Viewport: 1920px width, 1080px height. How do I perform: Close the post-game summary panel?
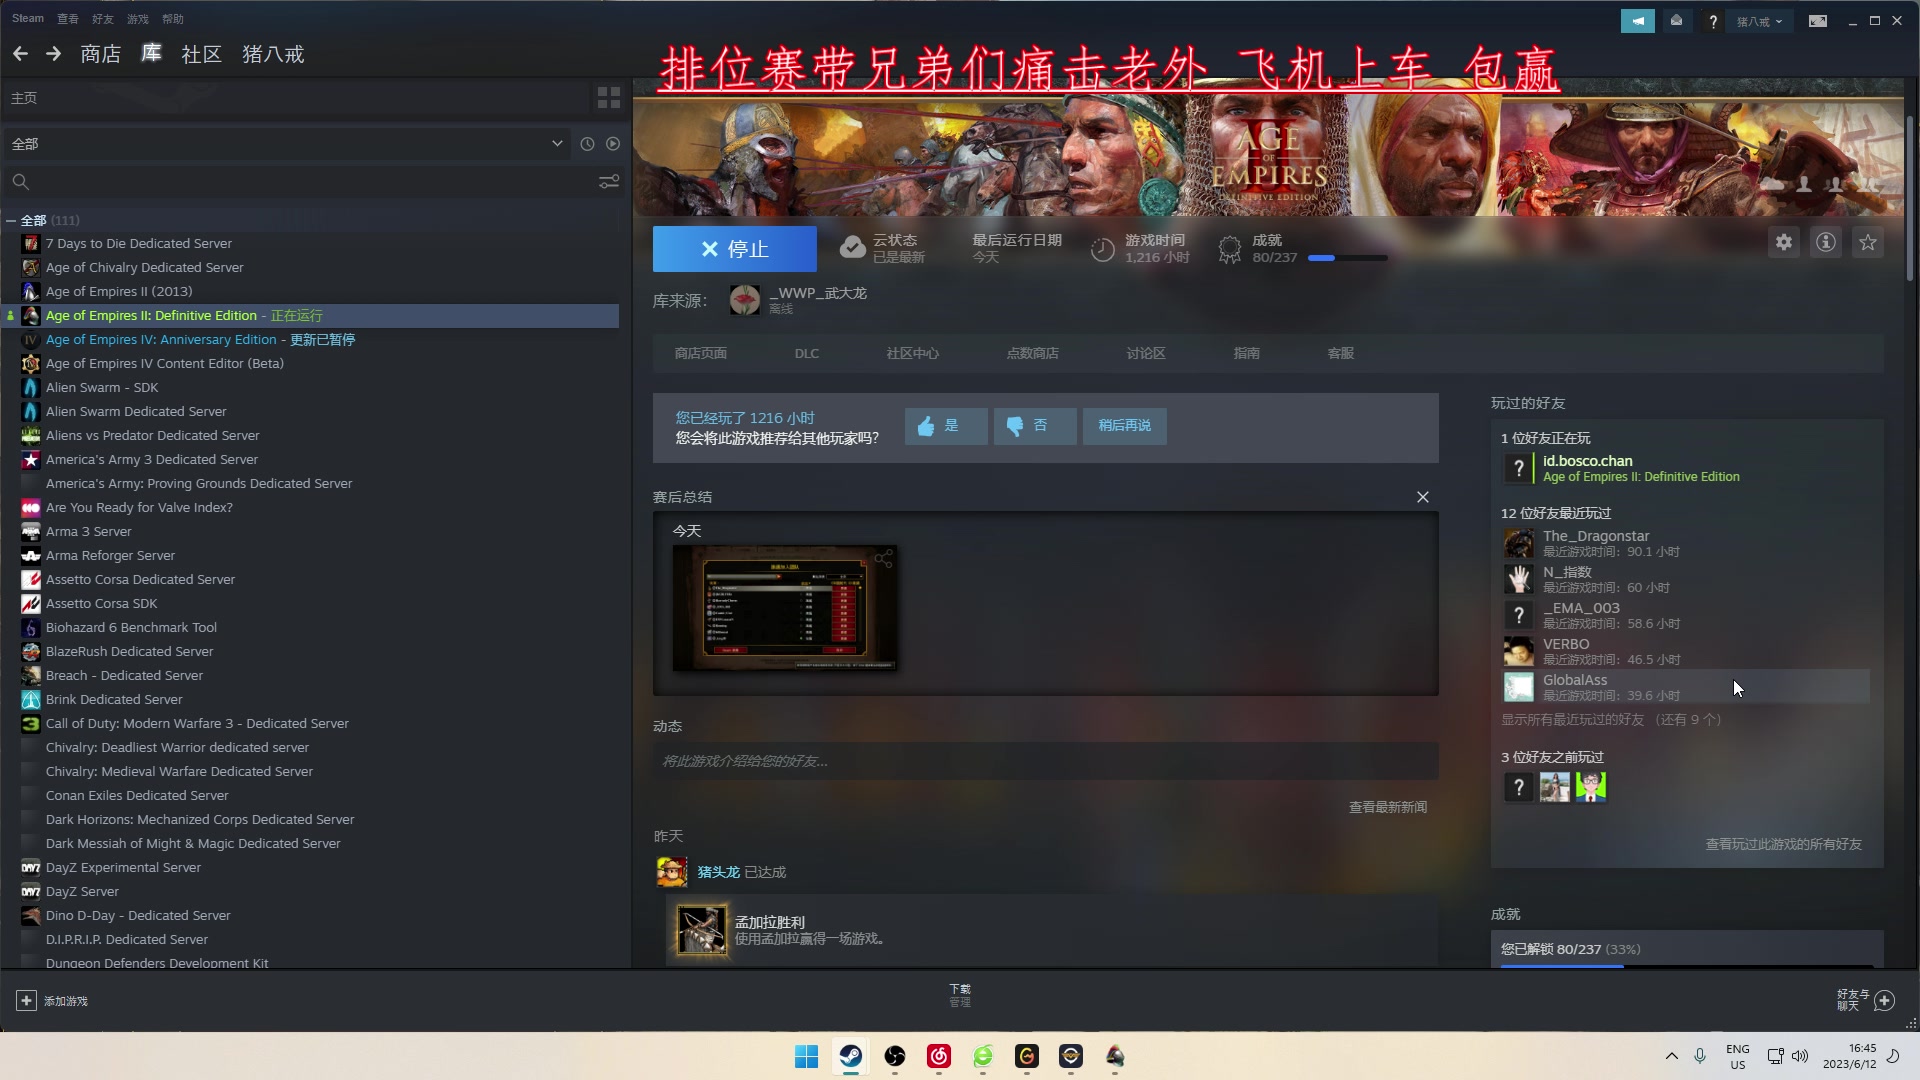[1422, 497]
